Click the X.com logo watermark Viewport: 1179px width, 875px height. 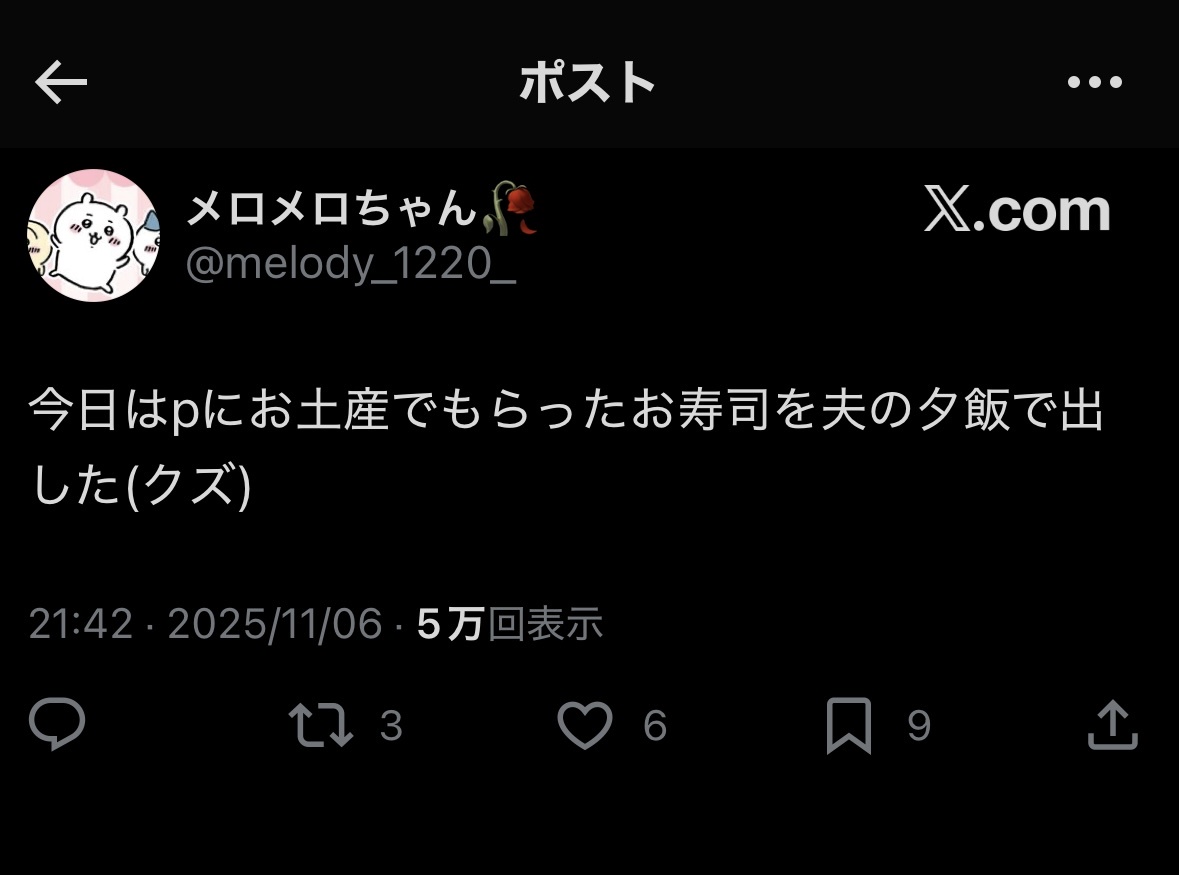1017,210
